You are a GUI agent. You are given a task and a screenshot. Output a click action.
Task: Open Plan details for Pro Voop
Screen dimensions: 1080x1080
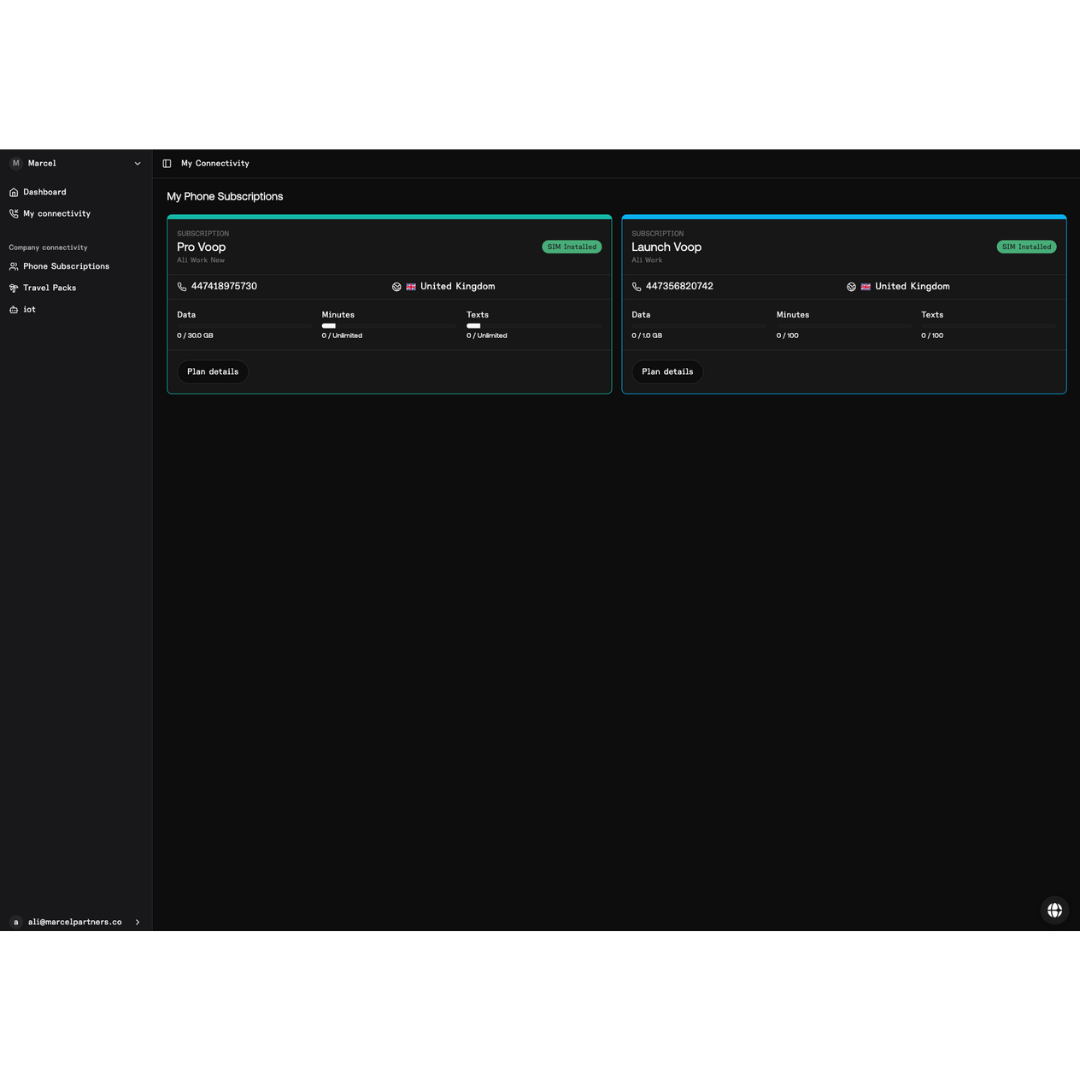click(x=213, y=372)
